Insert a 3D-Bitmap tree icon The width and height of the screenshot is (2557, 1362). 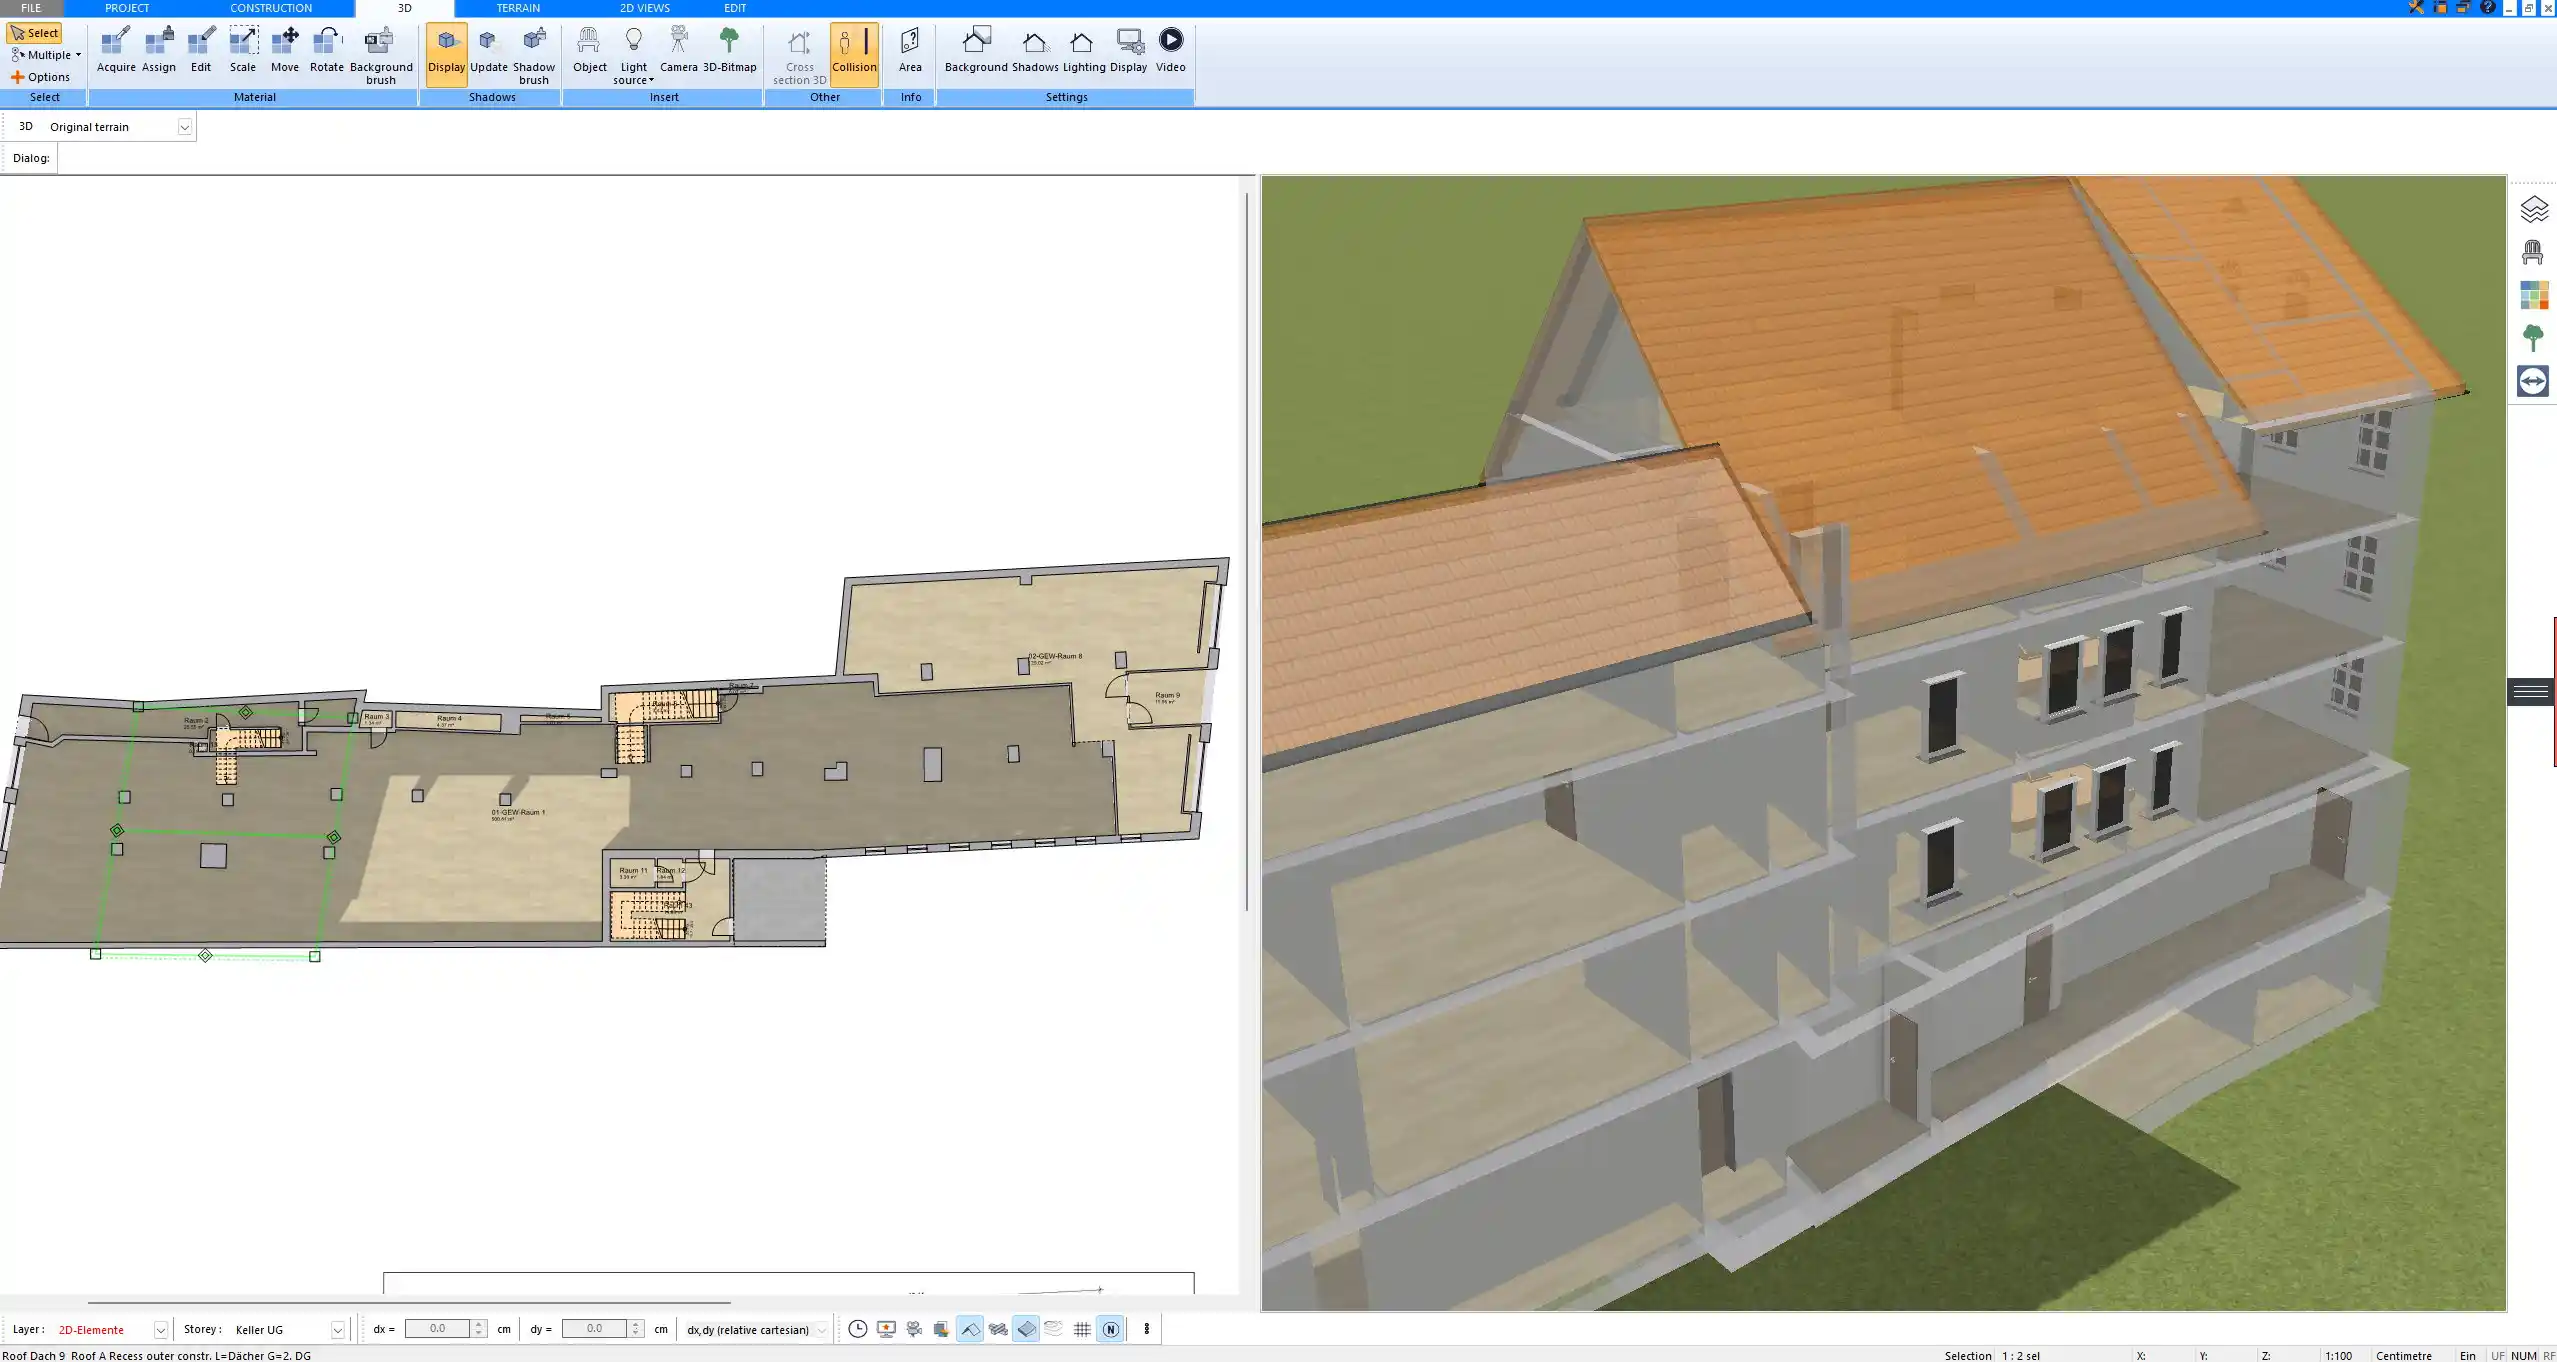[730, 50]
